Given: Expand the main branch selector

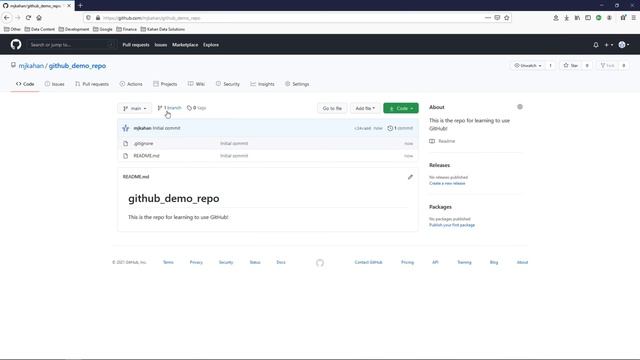Looking at the screenshot, I should coord(135,108).
